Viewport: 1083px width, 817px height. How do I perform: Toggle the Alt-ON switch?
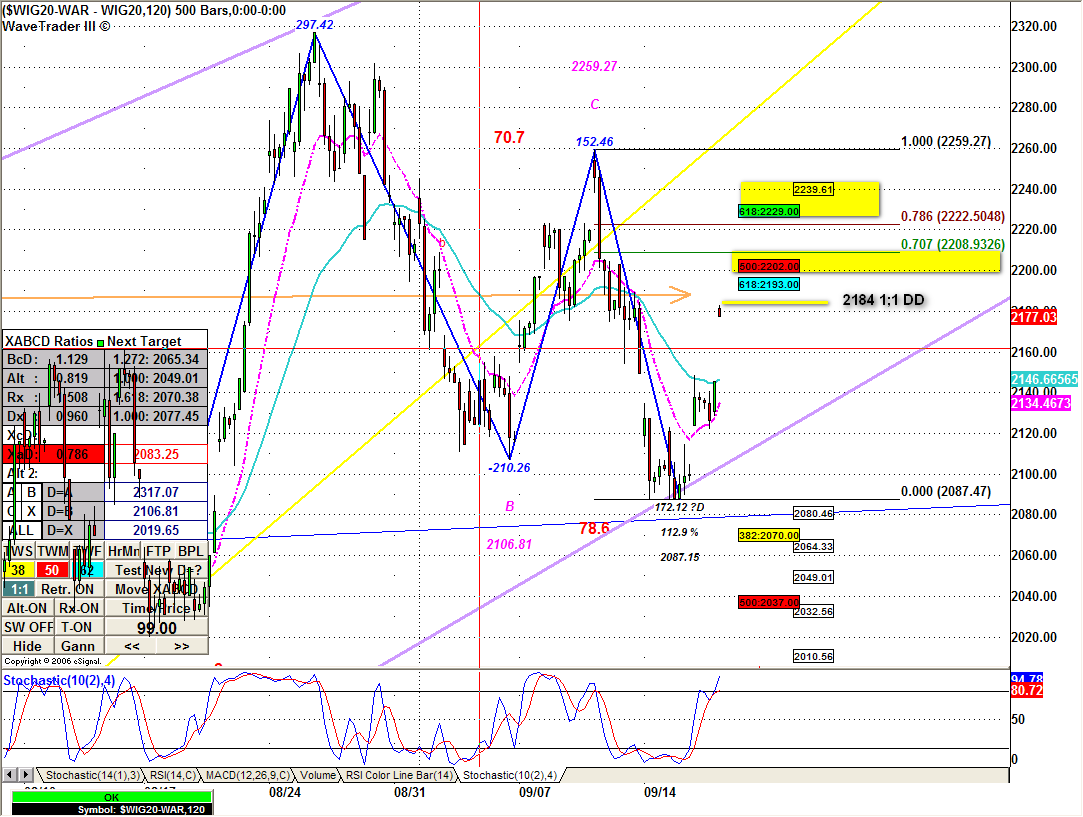point(27,608)
